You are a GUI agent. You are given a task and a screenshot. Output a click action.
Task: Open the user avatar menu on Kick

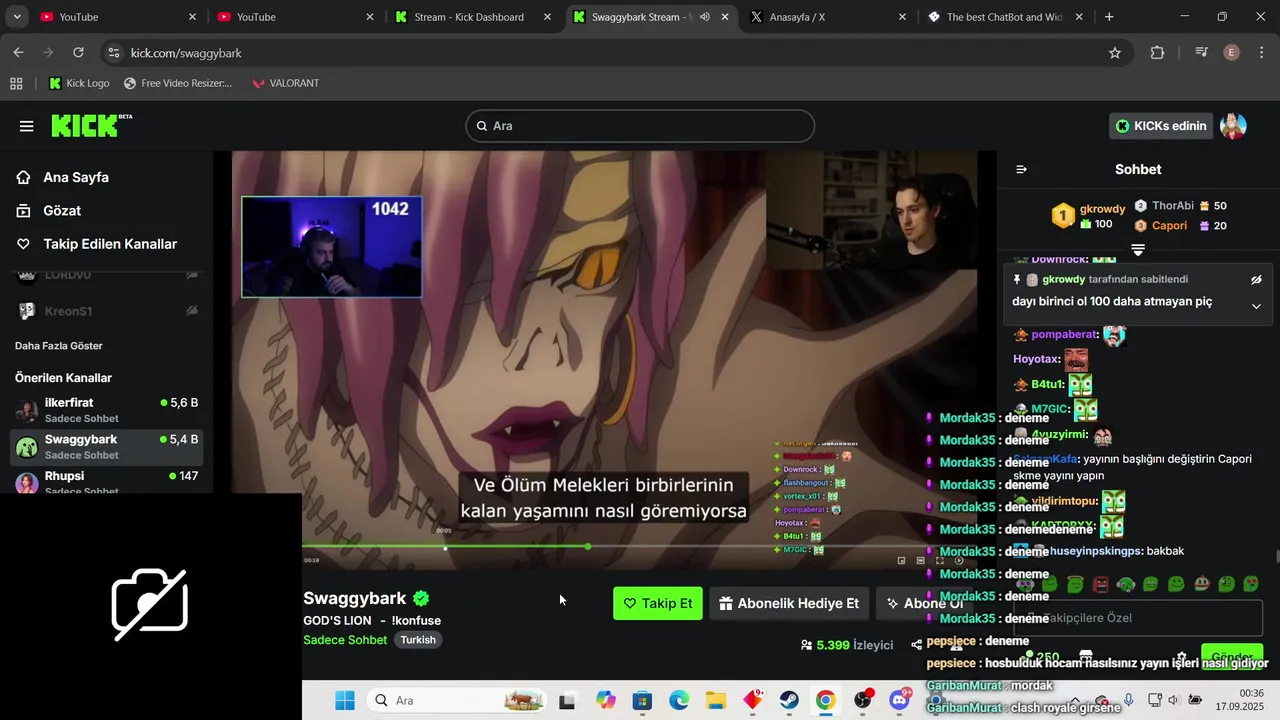point(1233,126)
